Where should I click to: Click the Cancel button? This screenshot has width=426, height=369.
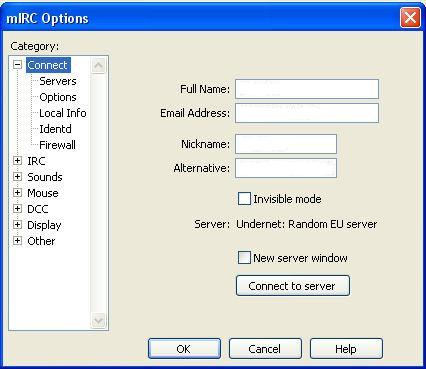click(265, 349)
